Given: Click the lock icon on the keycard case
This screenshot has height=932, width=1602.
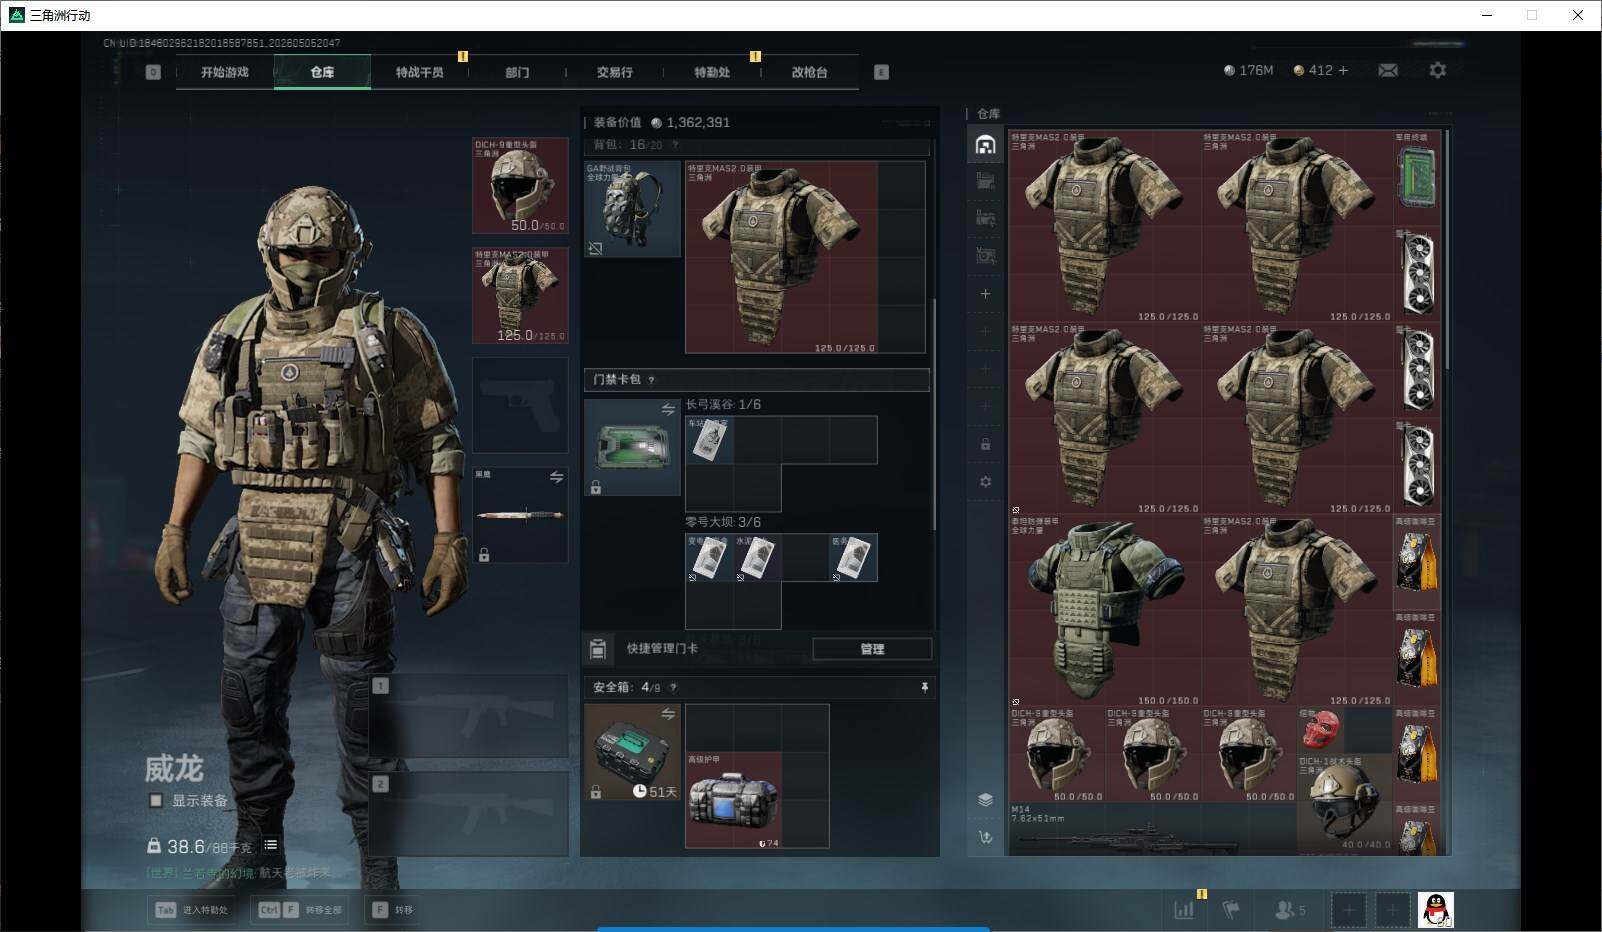Looking at the screenshot, I should coord(596,487).
